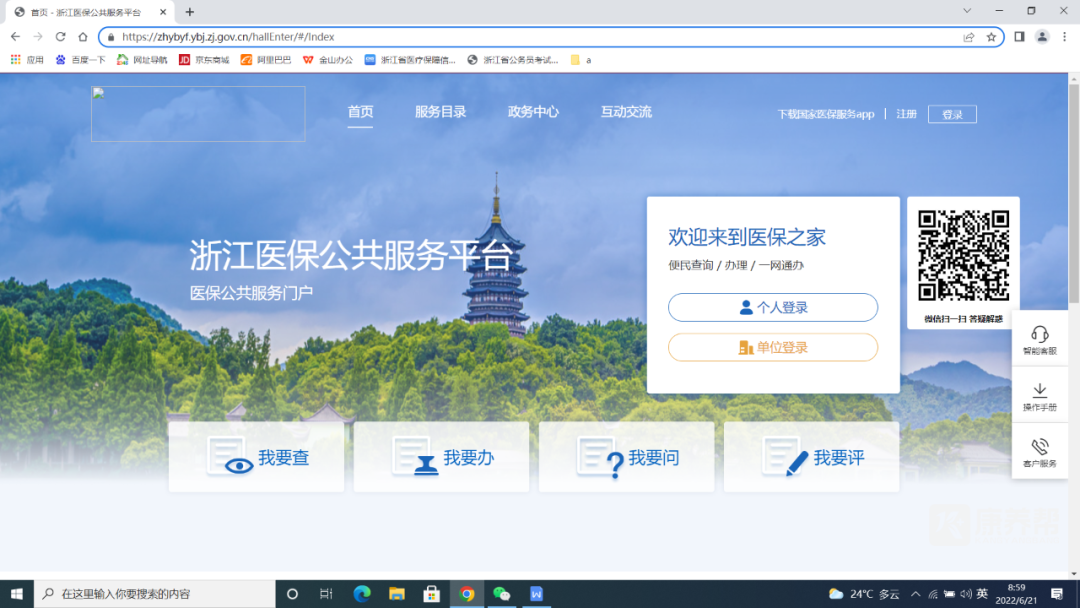Image resolution: width=1080 pixels, height=608 pixels.
Task: Launch Microsoft Edge from taskbar
Action: click(362, 594)
